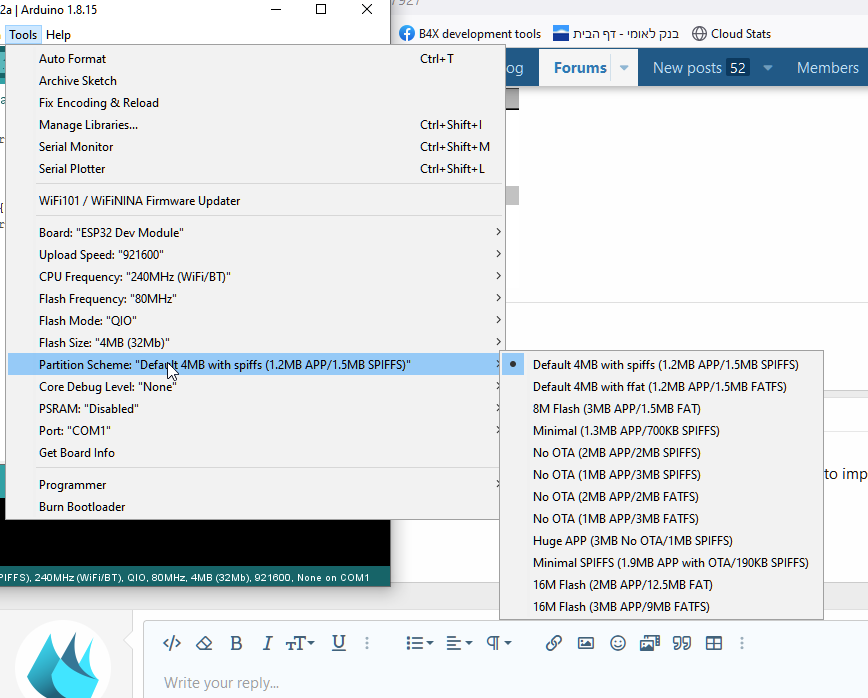Select 8M Flash 3MB APP partition
This screenshot has height=698, width=868.
point(662,409)
